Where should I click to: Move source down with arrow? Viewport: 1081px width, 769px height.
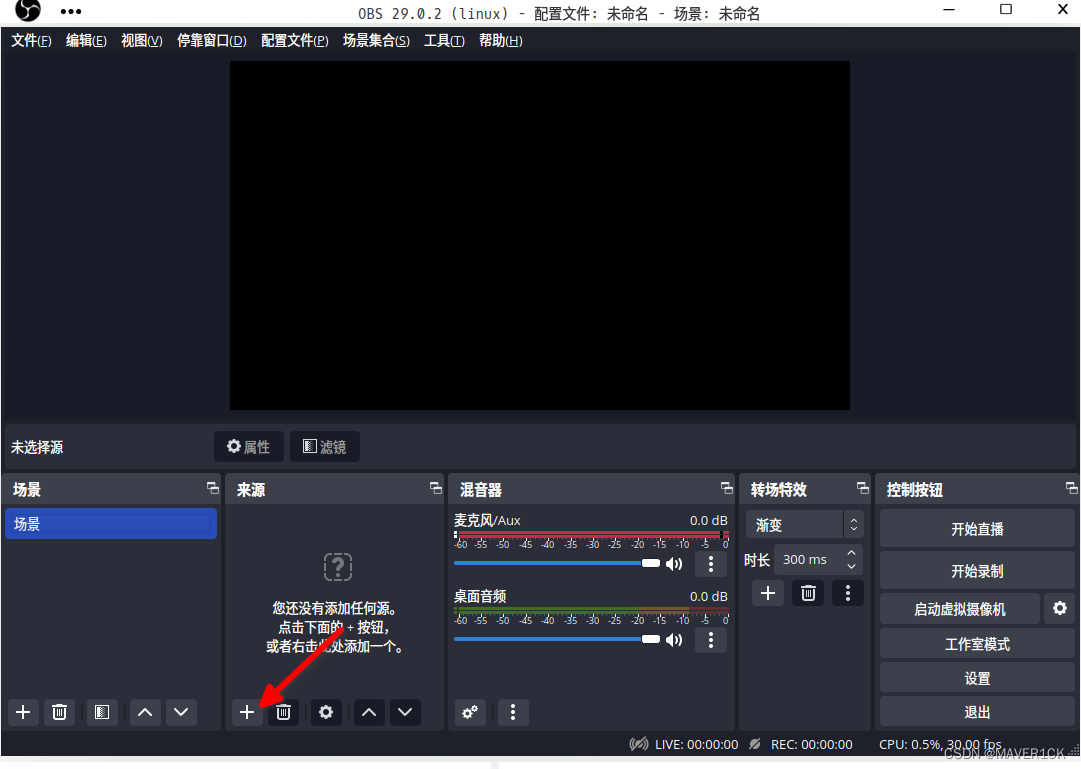tap(405, 712)
